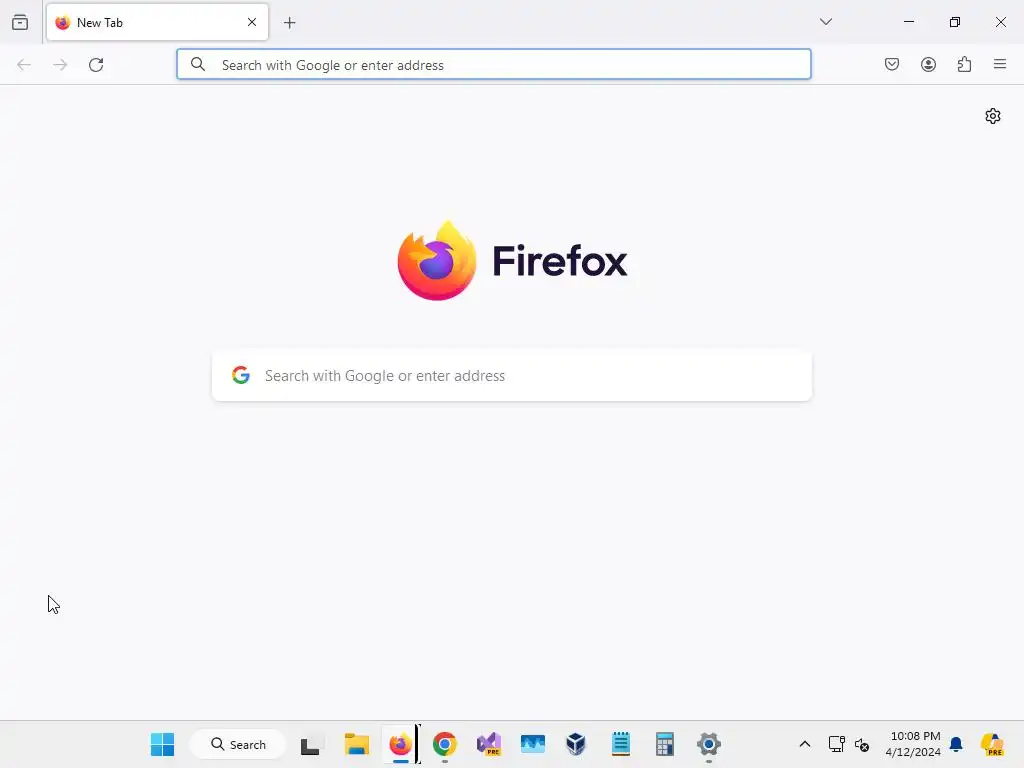Click the center Google search box

click(x=512, y=376)
